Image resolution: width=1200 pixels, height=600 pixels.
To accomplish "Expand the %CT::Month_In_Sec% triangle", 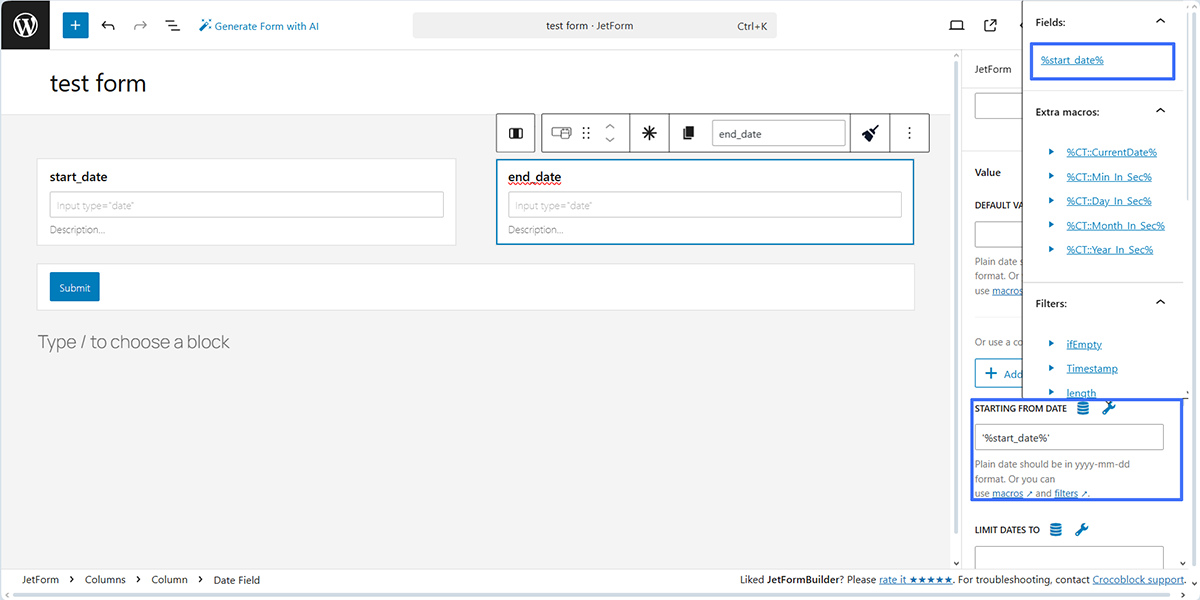I will (1052, 225).
